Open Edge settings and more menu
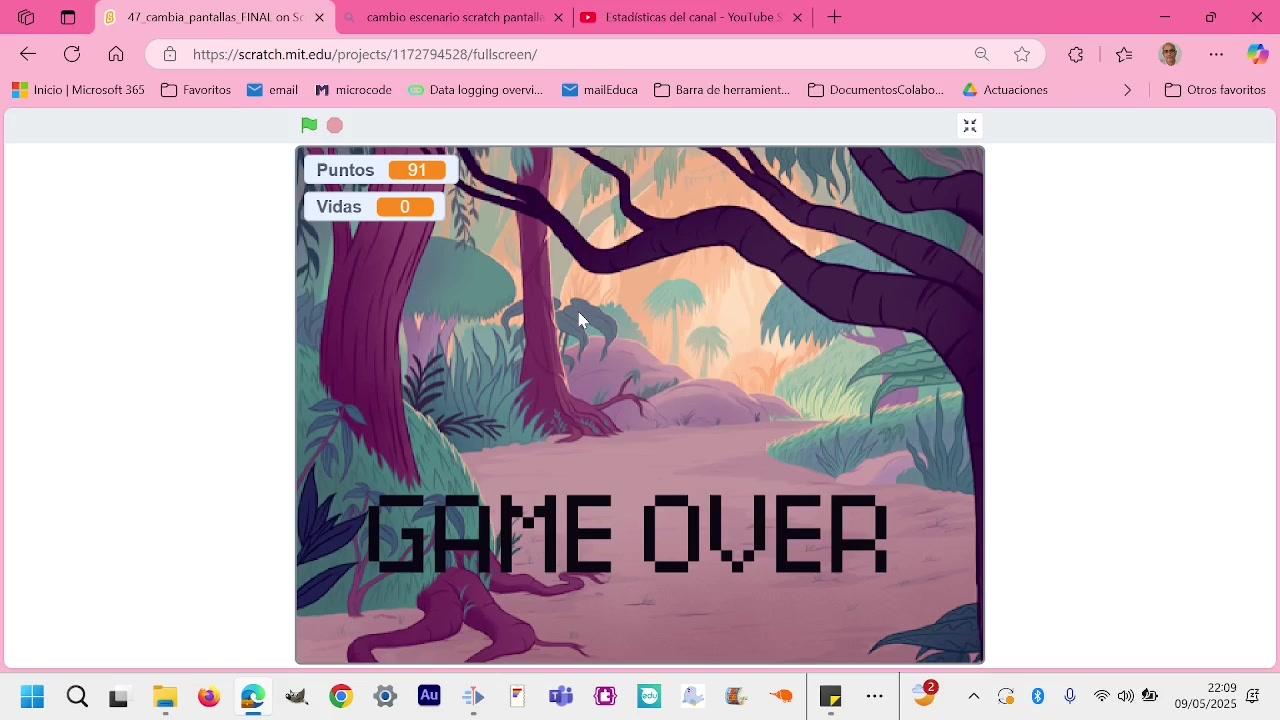The width and height of the screenshot is (1280, 720). tap(1216, 54)
